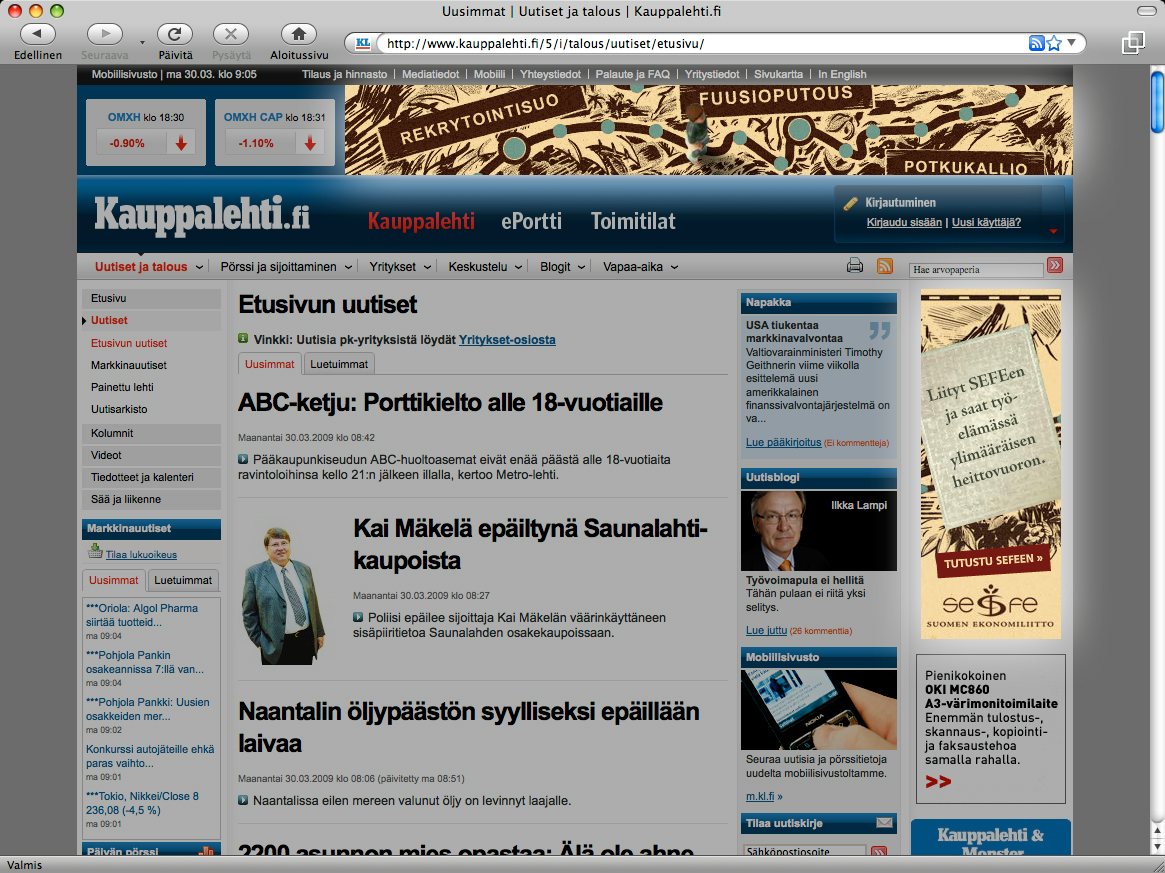Go to Aloitussivu home page

(x=299, y=34)
